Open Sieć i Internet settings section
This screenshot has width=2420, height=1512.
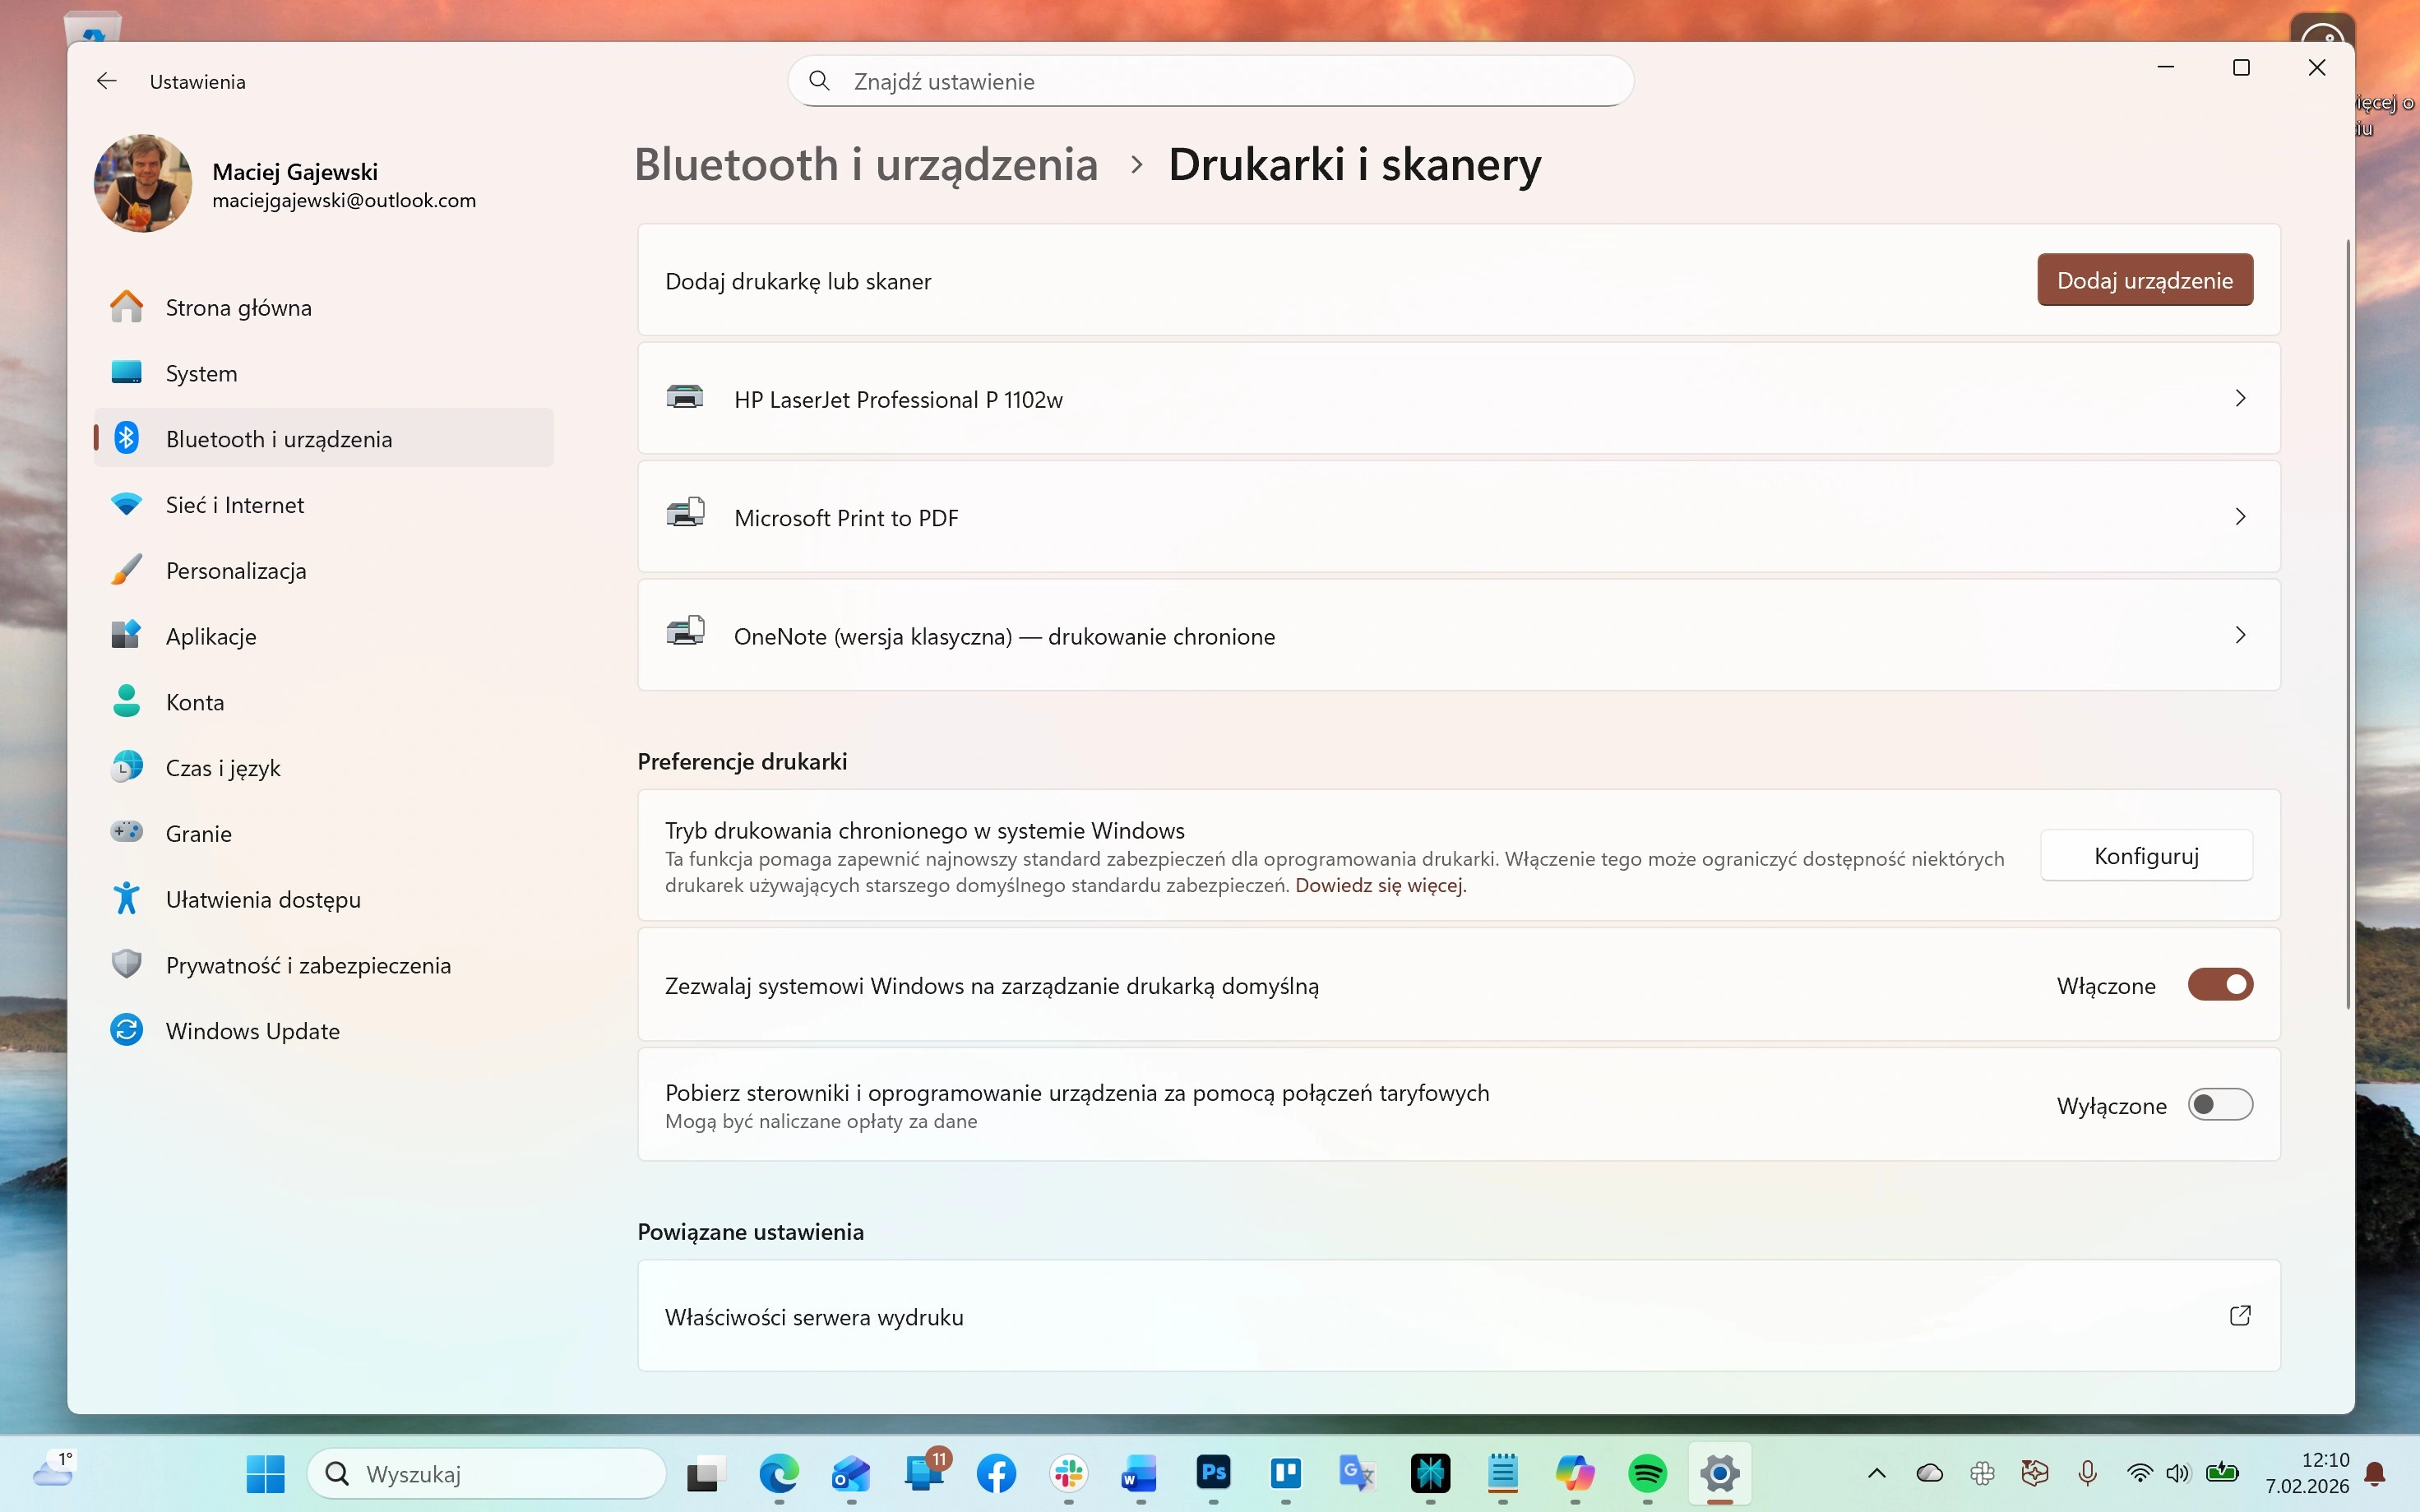(235, 505)
